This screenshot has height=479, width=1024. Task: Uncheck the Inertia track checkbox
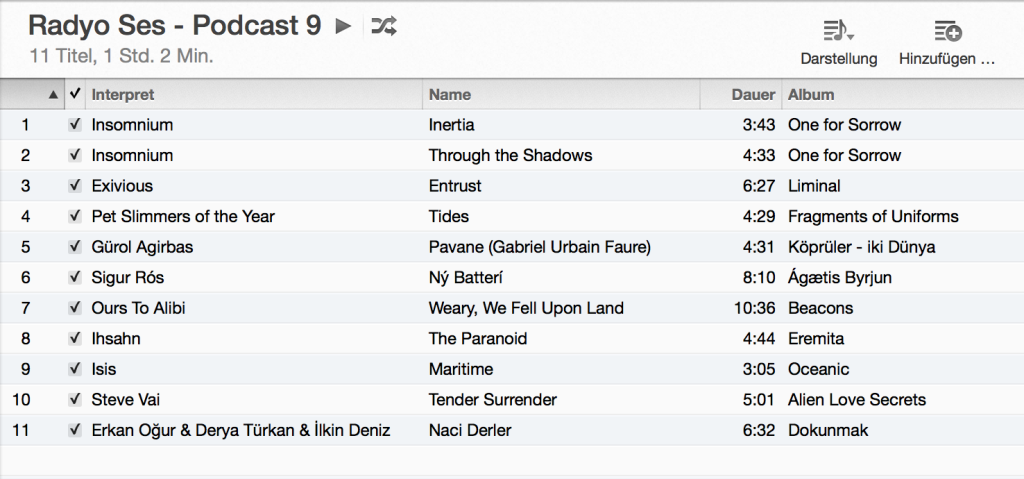click(x=75, y=124)
